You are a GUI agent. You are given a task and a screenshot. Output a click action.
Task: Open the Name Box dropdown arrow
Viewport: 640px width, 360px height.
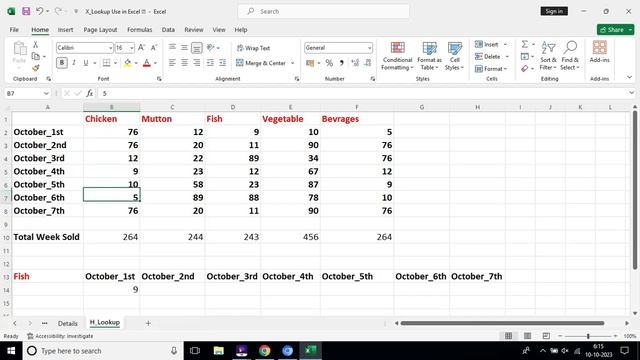(x=46, y=93)
